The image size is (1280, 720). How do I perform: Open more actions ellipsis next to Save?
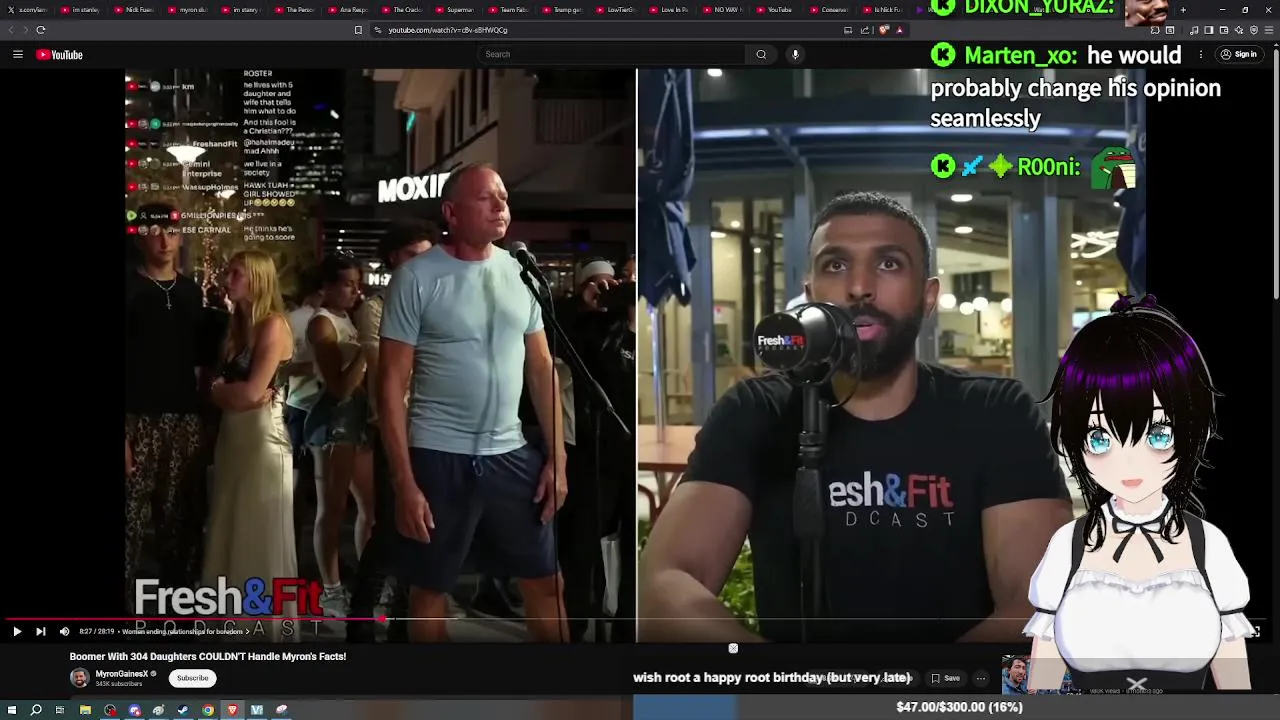point(981,678)
